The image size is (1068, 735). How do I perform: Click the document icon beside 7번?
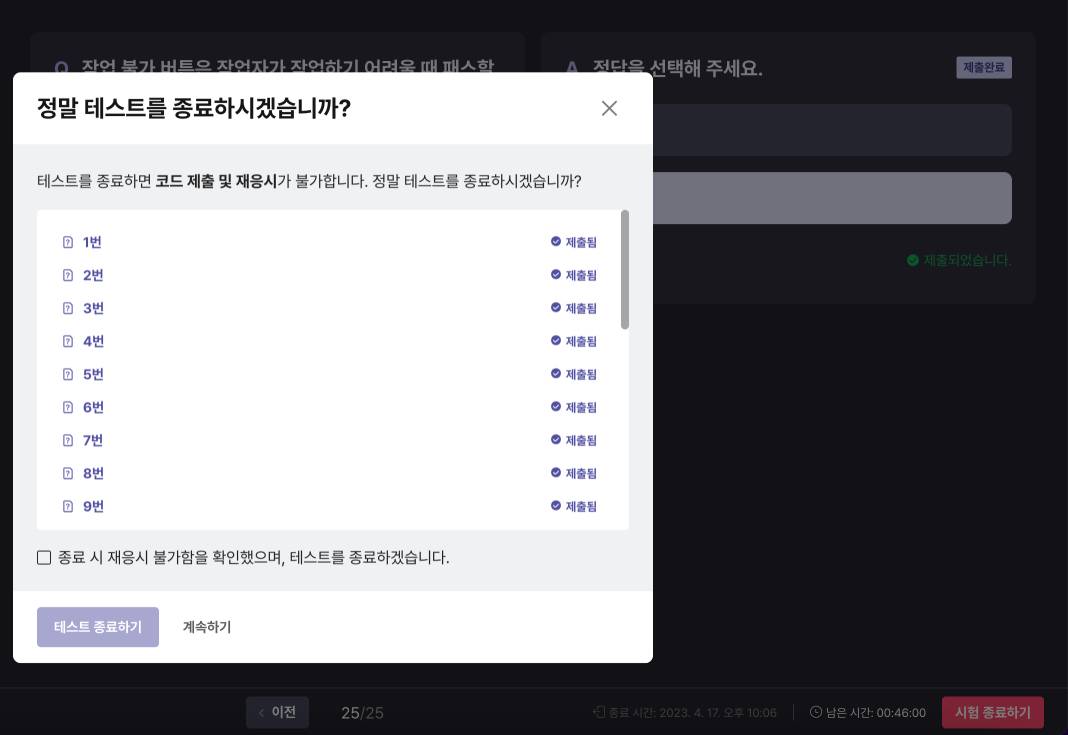tap(67, 440)
